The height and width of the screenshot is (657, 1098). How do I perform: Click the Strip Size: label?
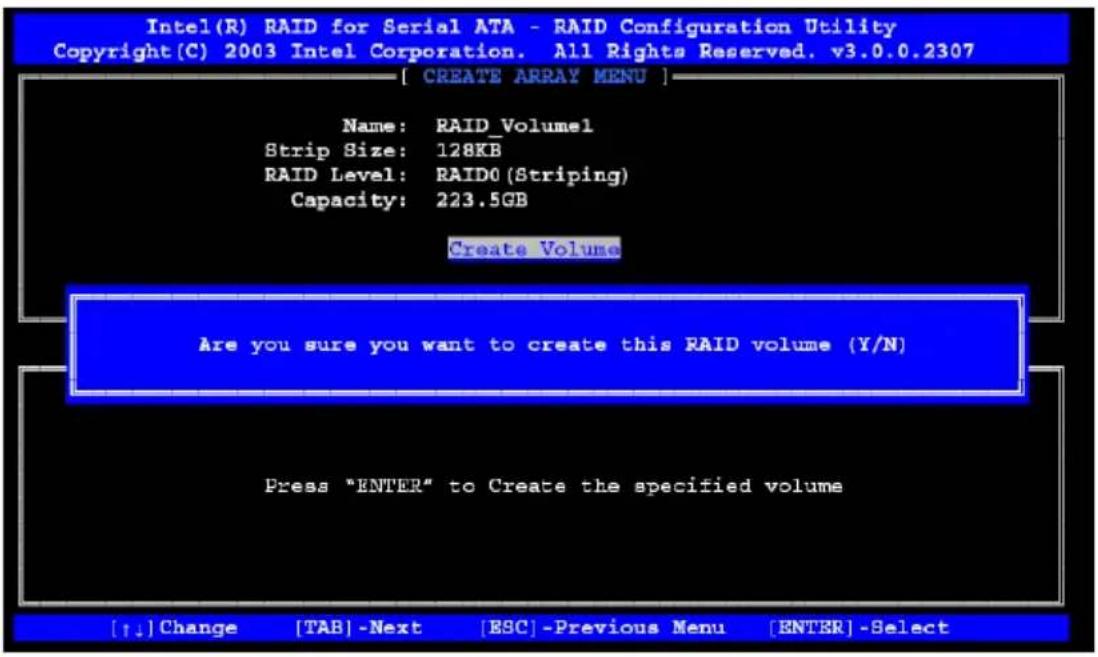tap(336, 151)
